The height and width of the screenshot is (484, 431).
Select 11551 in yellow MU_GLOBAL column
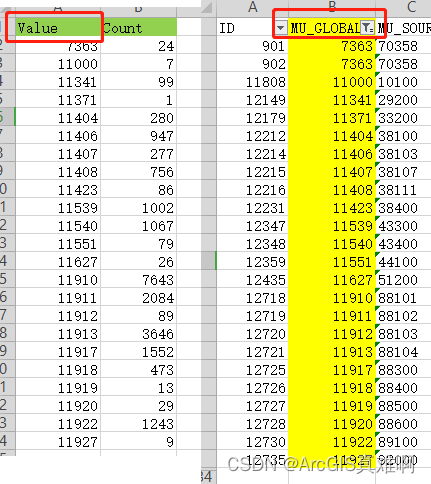coord(332,262)
